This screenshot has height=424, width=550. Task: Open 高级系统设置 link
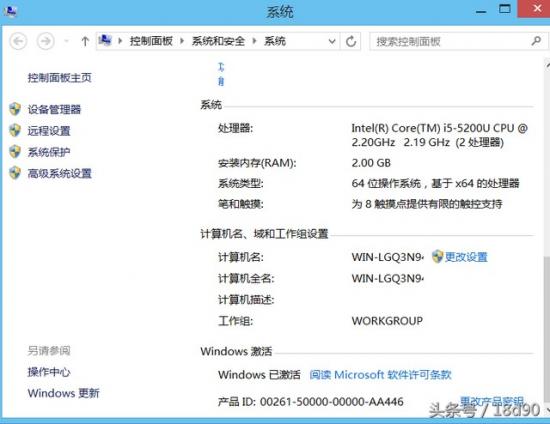click(x=60, y=173)
